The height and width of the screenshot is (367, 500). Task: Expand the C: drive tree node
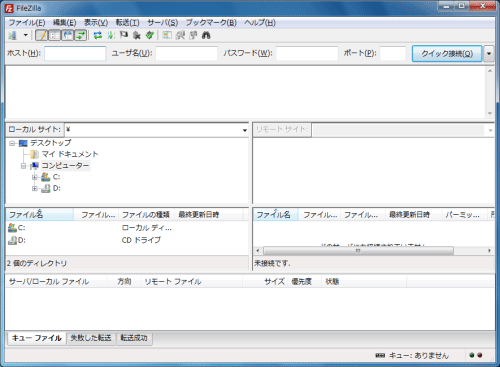(x=34, y=177)
